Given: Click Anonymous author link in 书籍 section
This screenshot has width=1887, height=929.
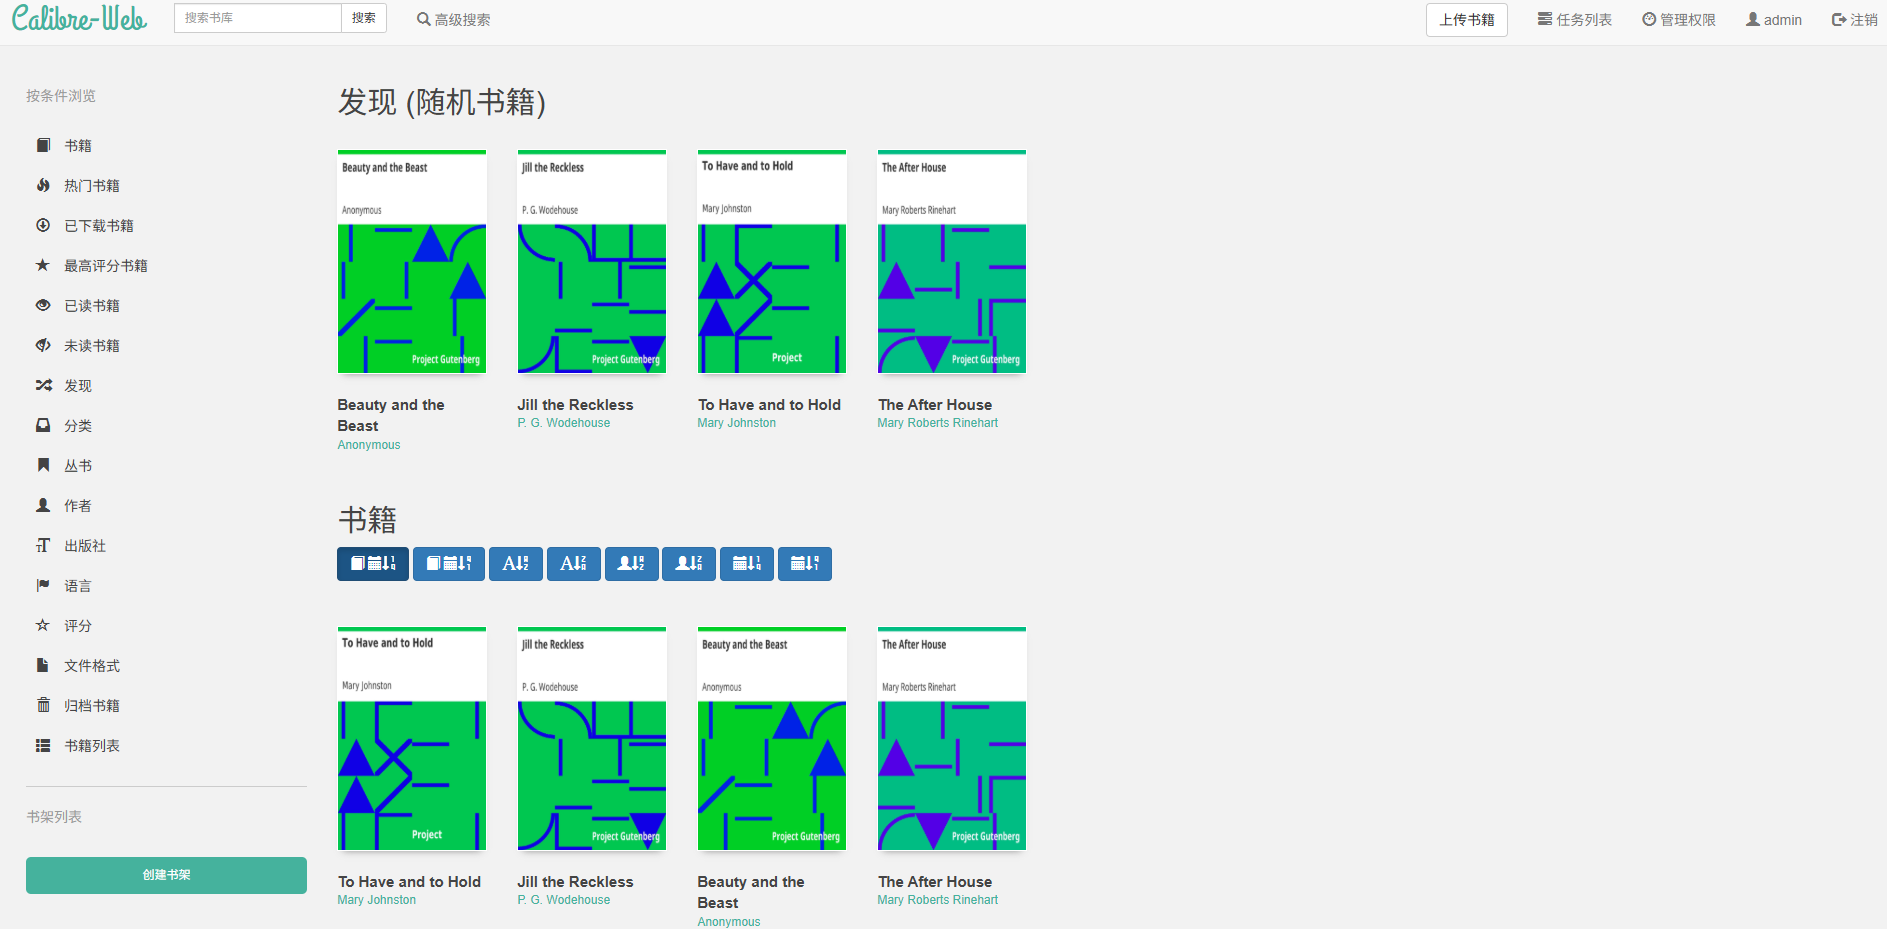Looking at the screenshot, I should [729, 922].
